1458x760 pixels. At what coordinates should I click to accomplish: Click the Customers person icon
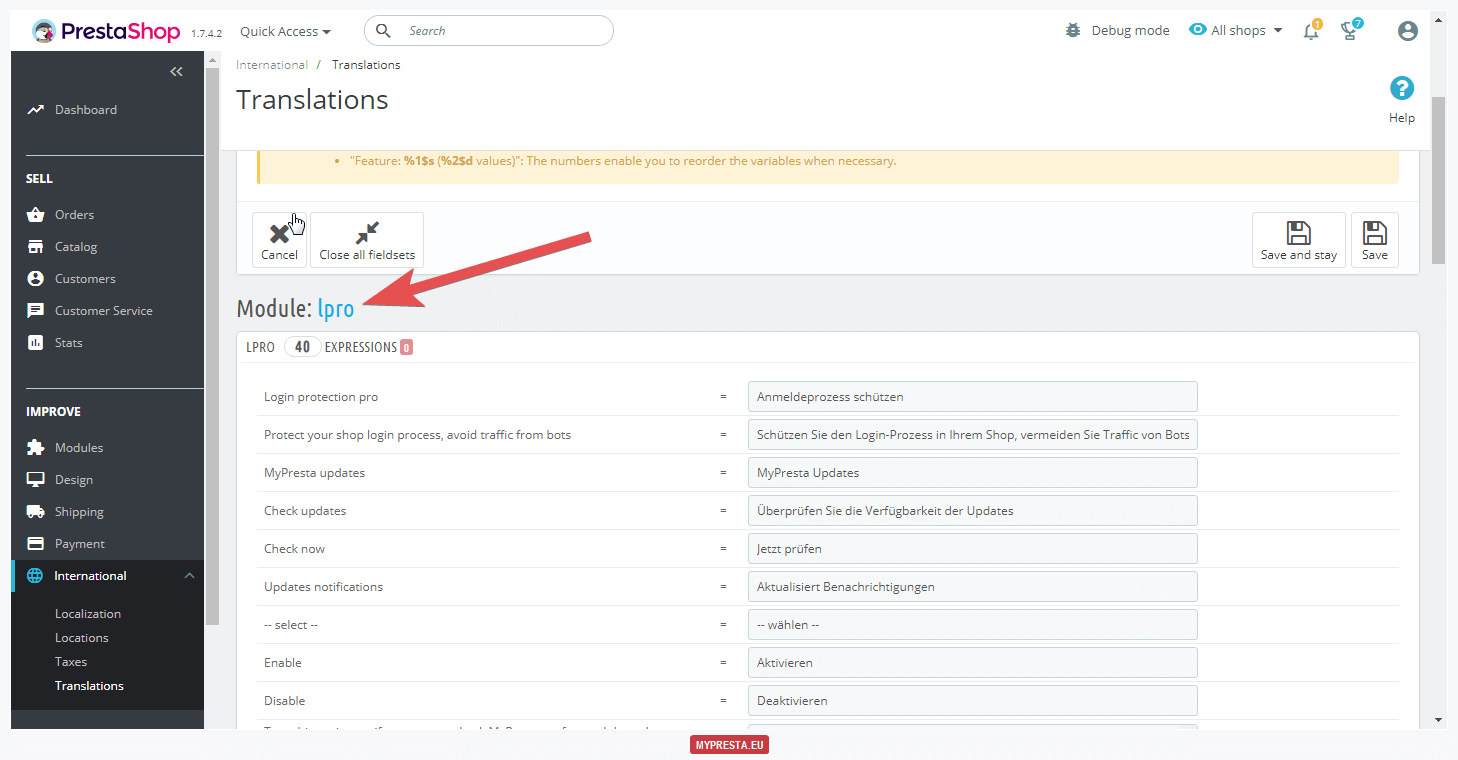(x=36, y=279)
